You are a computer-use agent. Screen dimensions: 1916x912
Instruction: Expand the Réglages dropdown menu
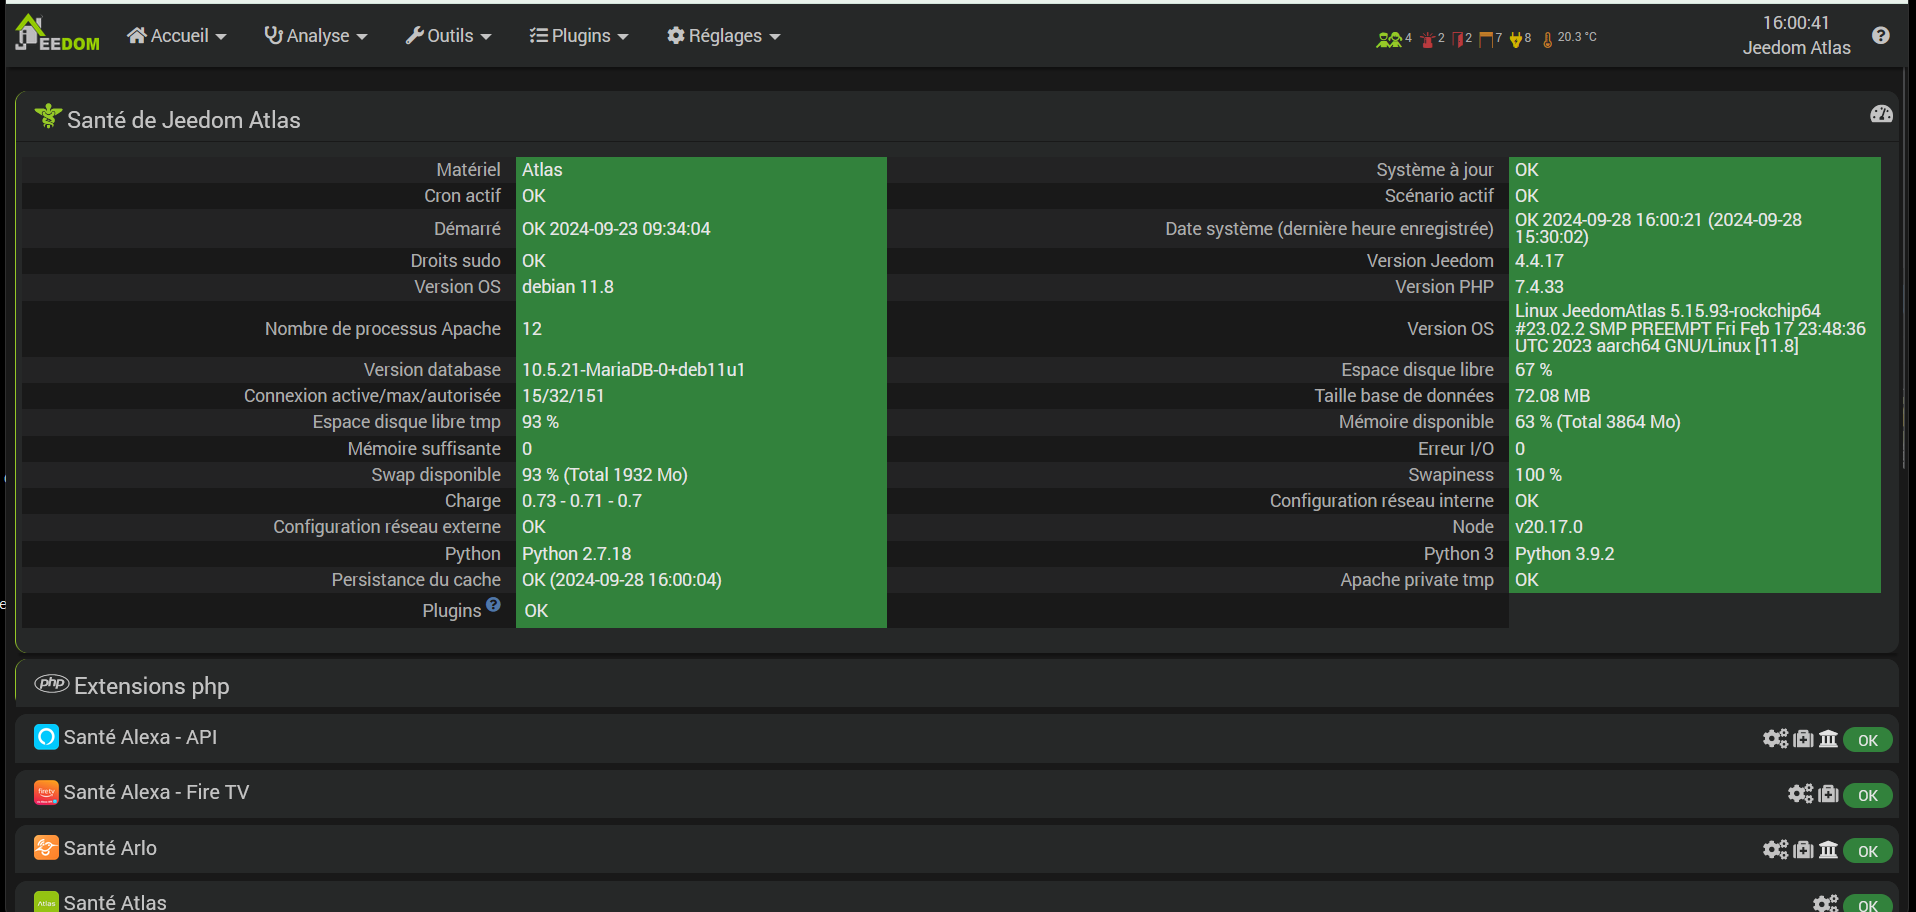(x=724, y=36)
